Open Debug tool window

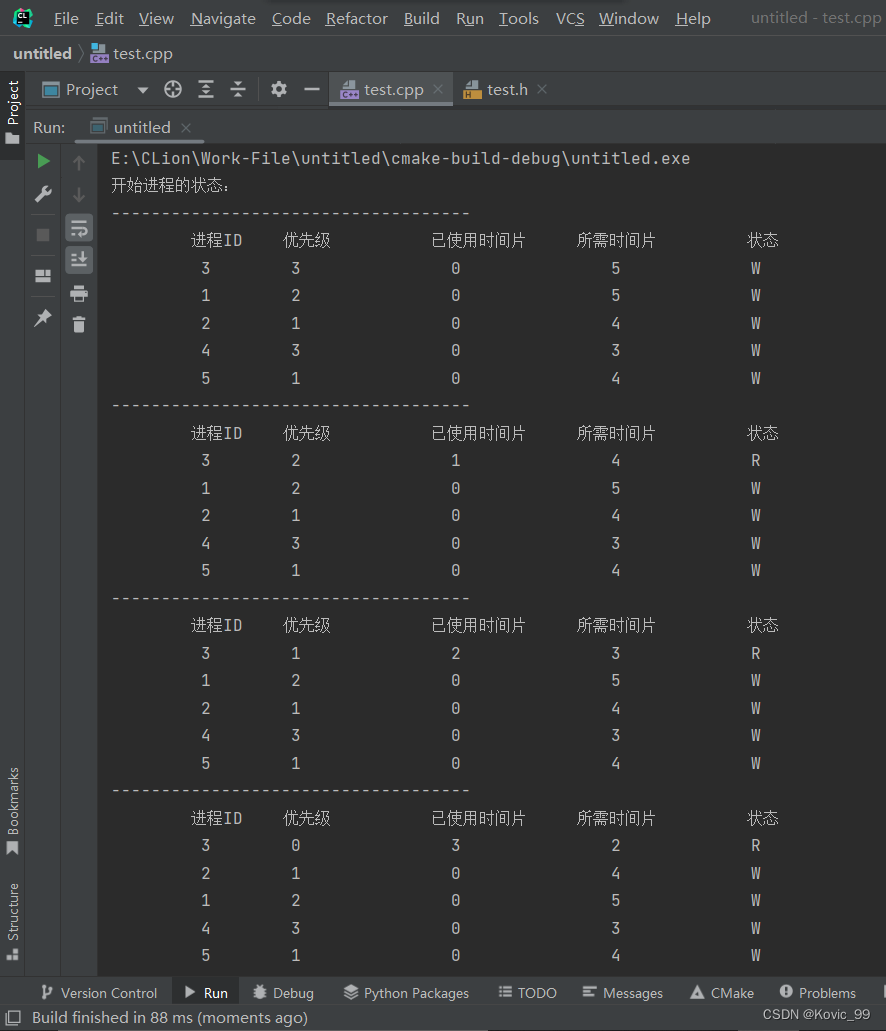click(x=283, y=993)
